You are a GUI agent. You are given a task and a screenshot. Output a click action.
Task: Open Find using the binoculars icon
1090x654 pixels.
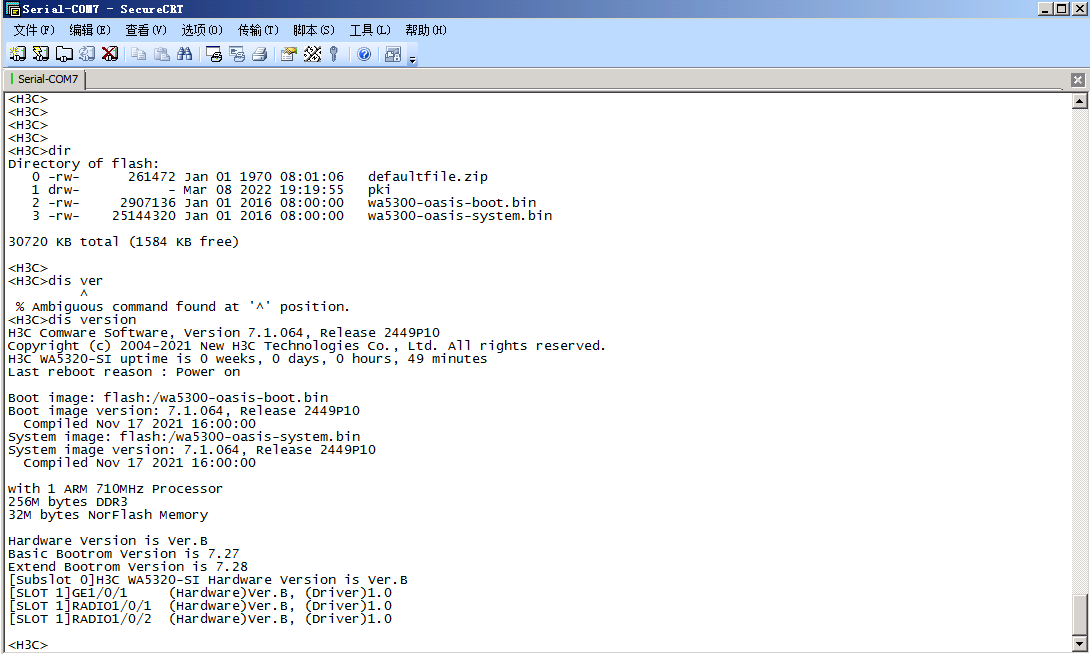185,54
